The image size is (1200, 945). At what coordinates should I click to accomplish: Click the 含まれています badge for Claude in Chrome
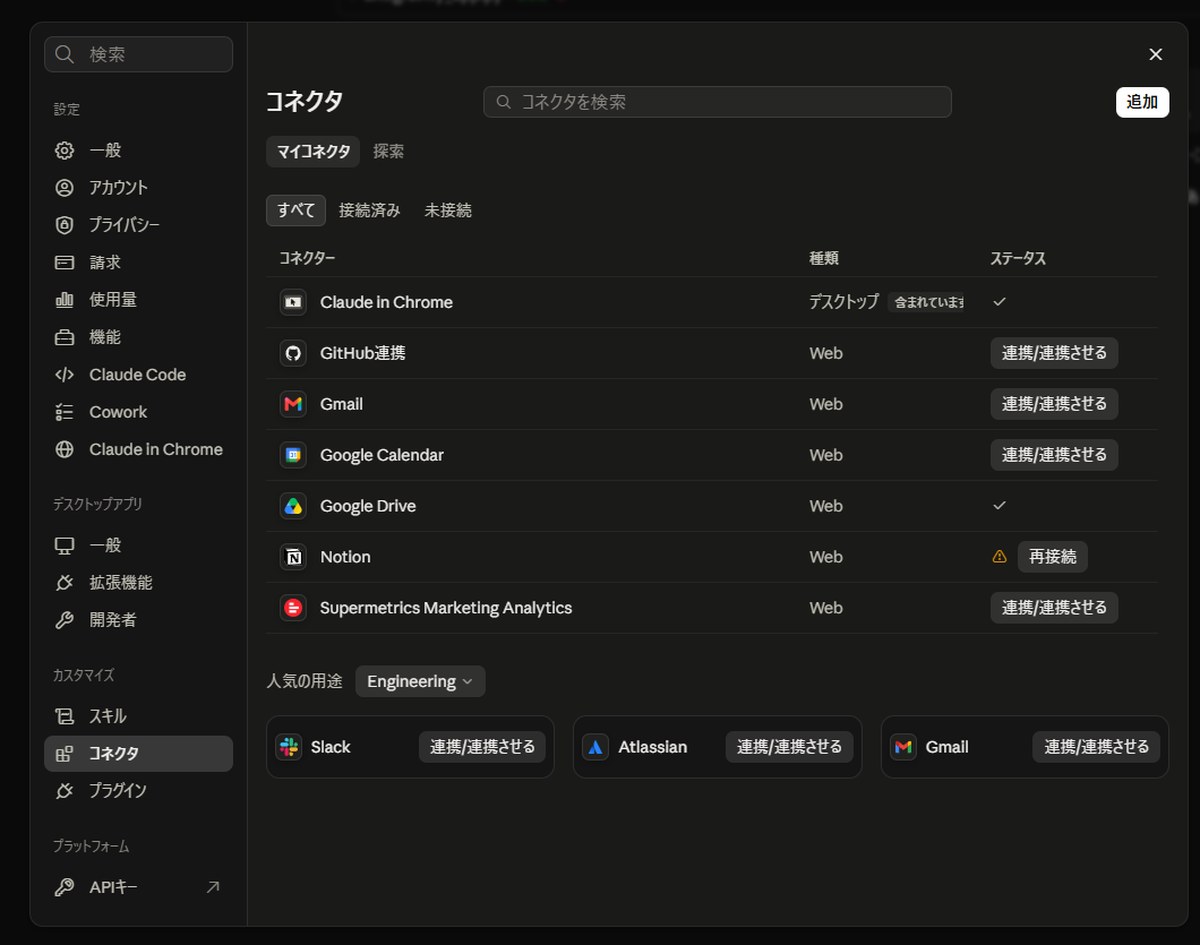click(927, 302)
